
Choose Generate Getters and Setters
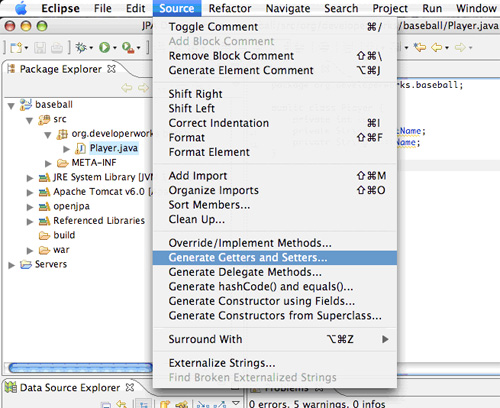[x=275, y=258]
